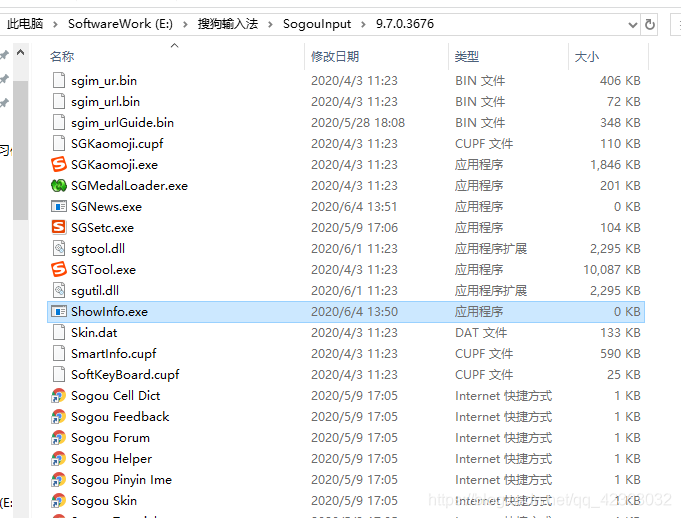Click the Sogou Forum file name
Screen dimensions: 681x518
pyautogui.click(x=110, y=438)
